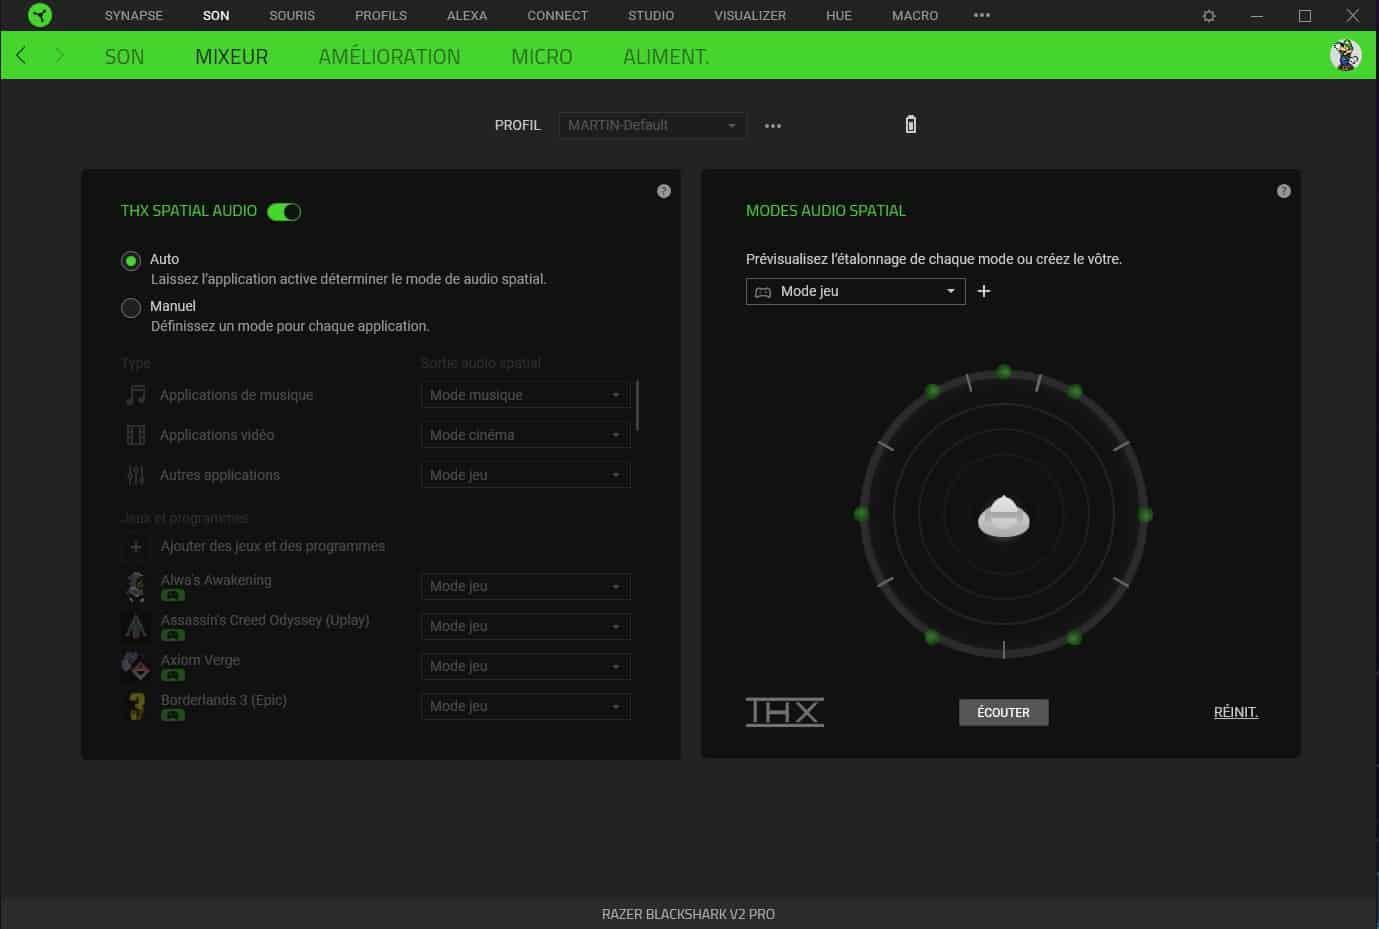Open the MARTIN-Default profile dropdown
This screenshot has width=1379, height=929.
click(x=652, y=125)
